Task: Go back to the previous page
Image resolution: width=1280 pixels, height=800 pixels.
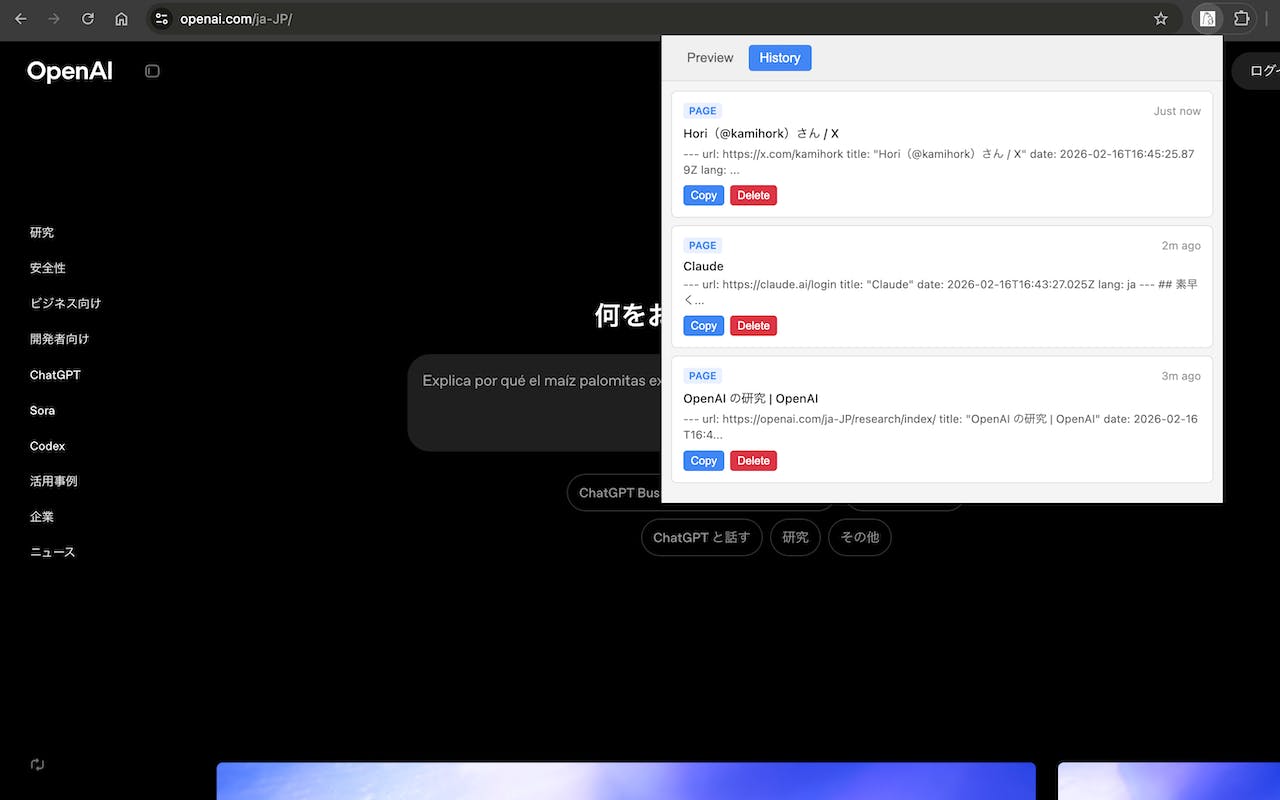Action: coord(21,18)
